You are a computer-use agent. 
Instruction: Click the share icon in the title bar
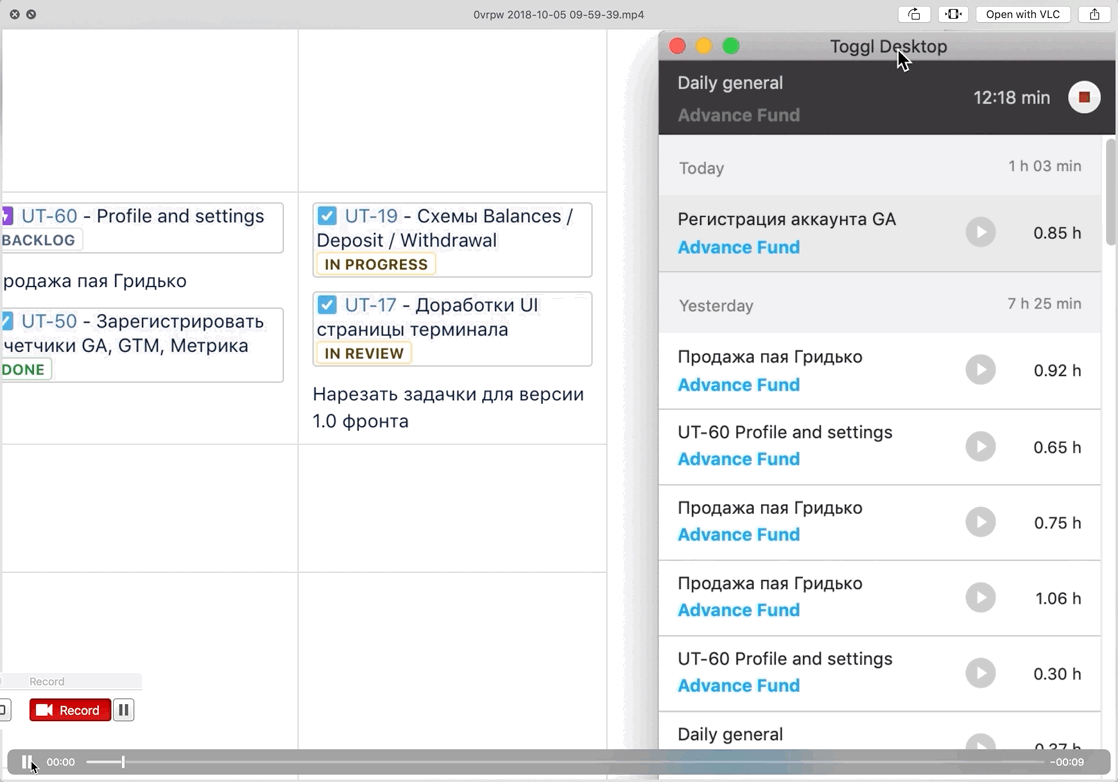point(1094,14)
